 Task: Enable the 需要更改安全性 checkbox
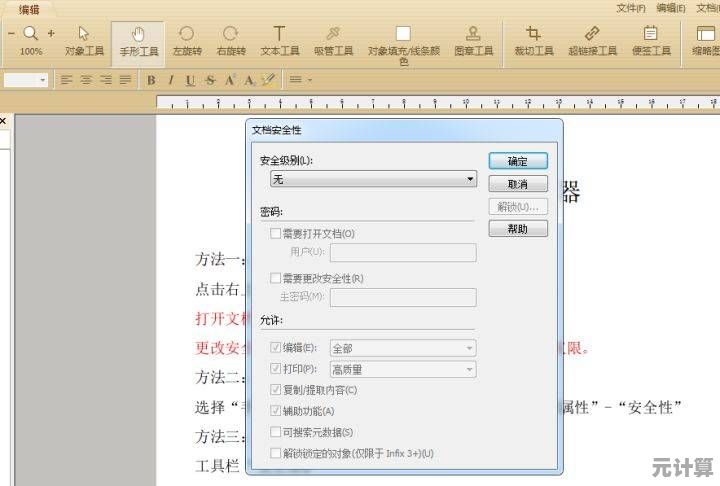point(276,278)
